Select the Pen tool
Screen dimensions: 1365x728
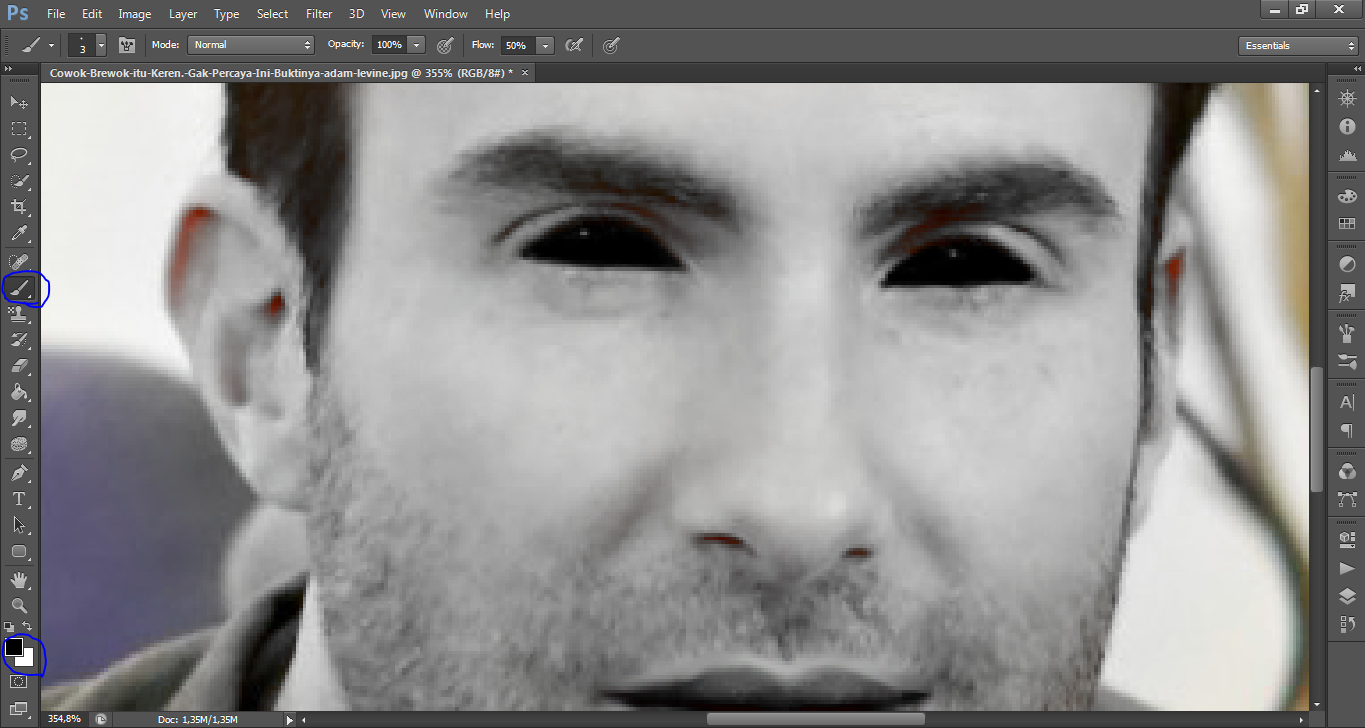click(19, 472)
